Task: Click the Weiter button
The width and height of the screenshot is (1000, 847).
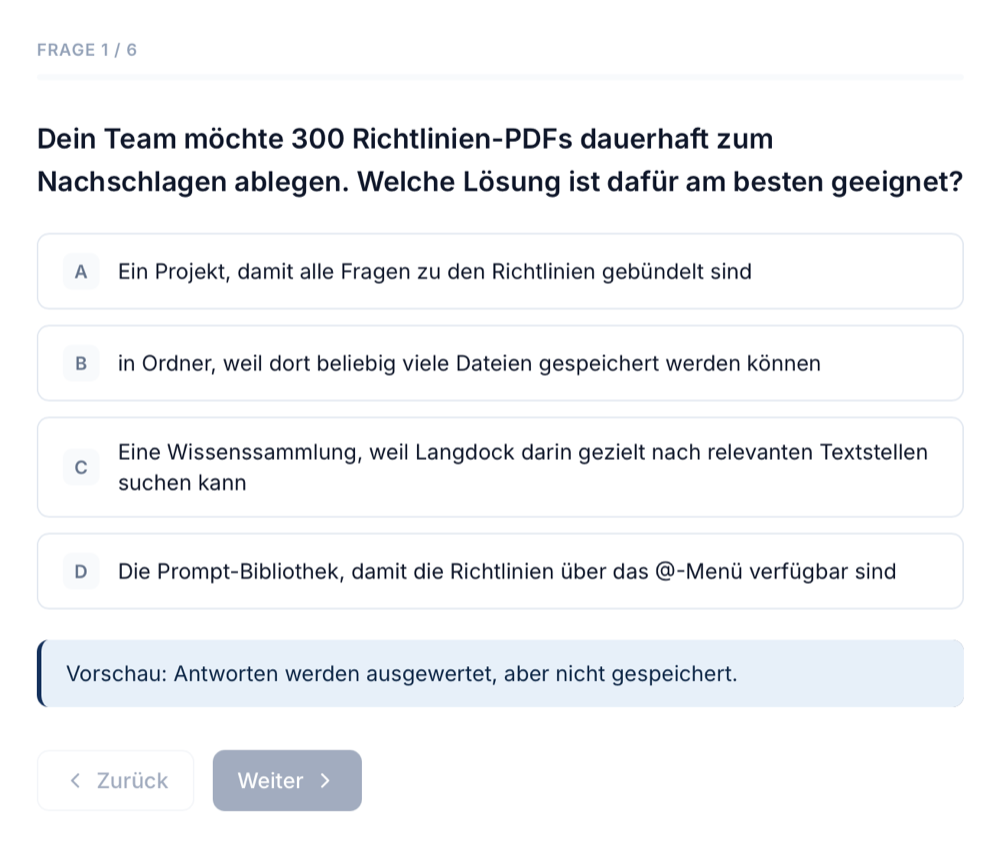Action: 287,781
